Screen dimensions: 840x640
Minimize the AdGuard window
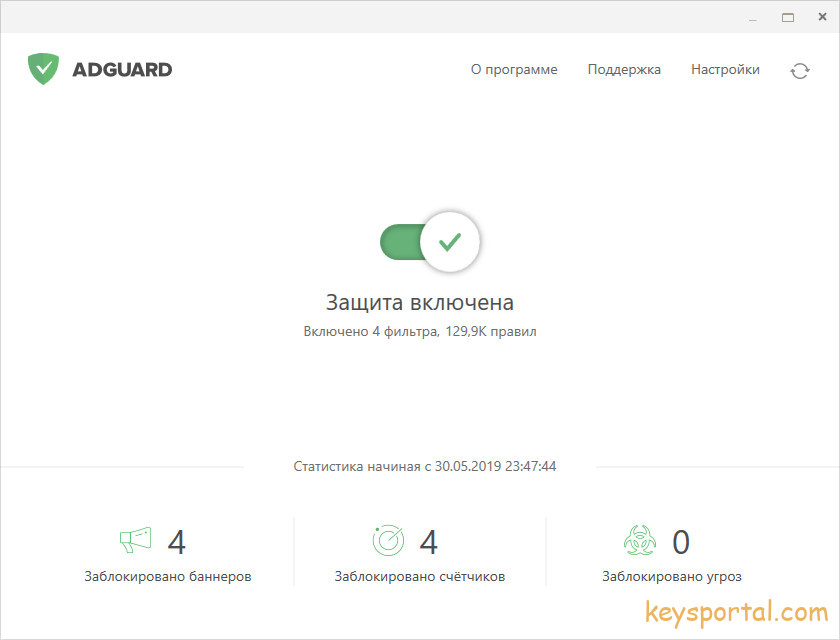click(752, 17)
